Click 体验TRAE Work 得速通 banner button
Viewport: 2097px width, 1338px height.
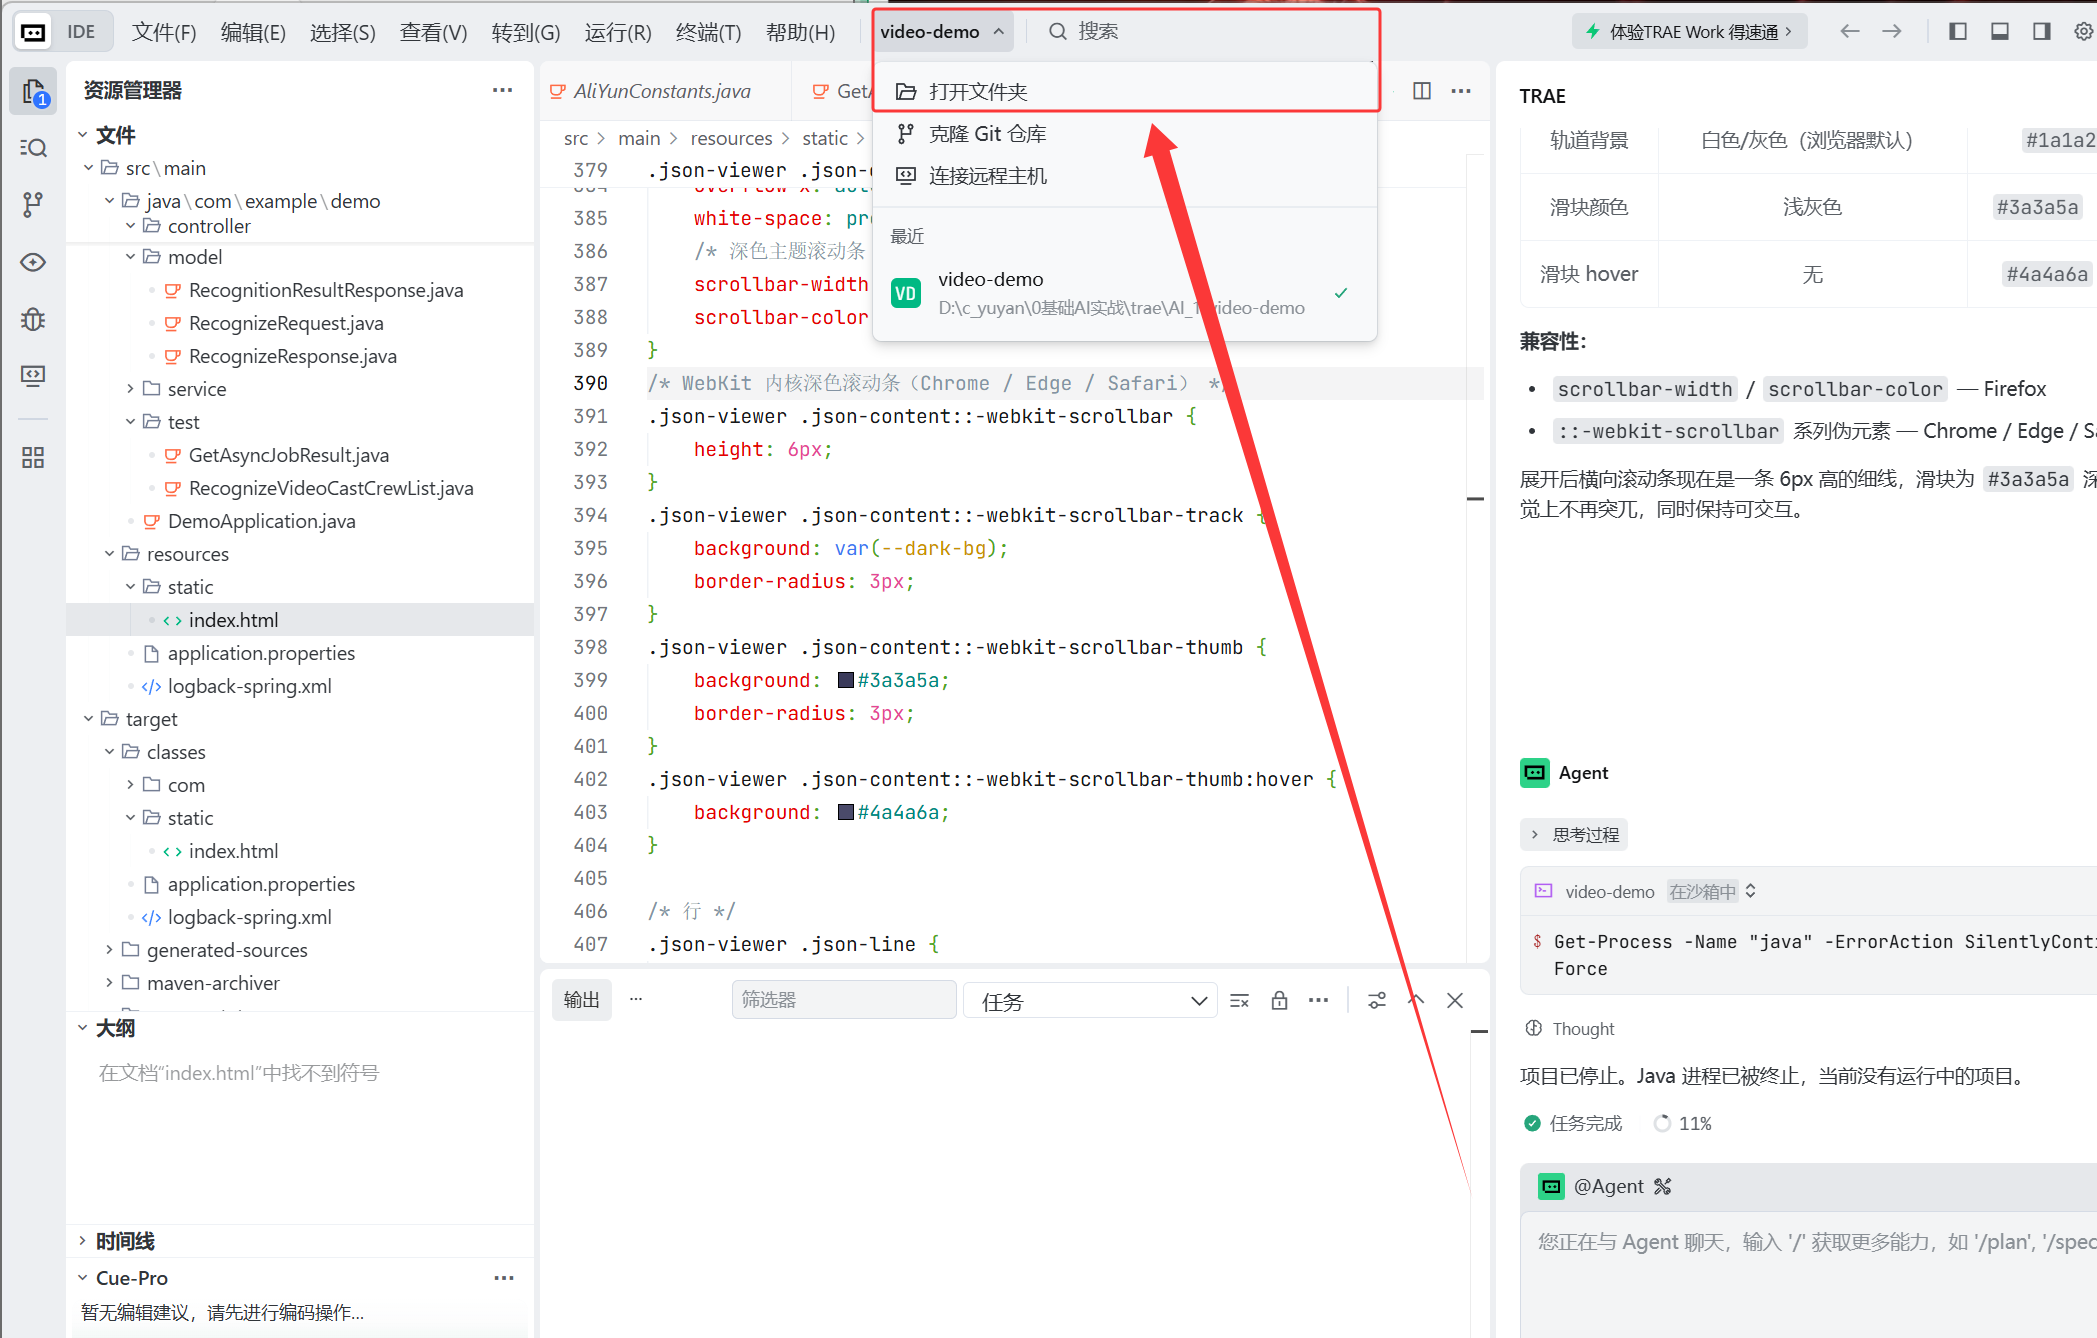[x=1689, y=32]
